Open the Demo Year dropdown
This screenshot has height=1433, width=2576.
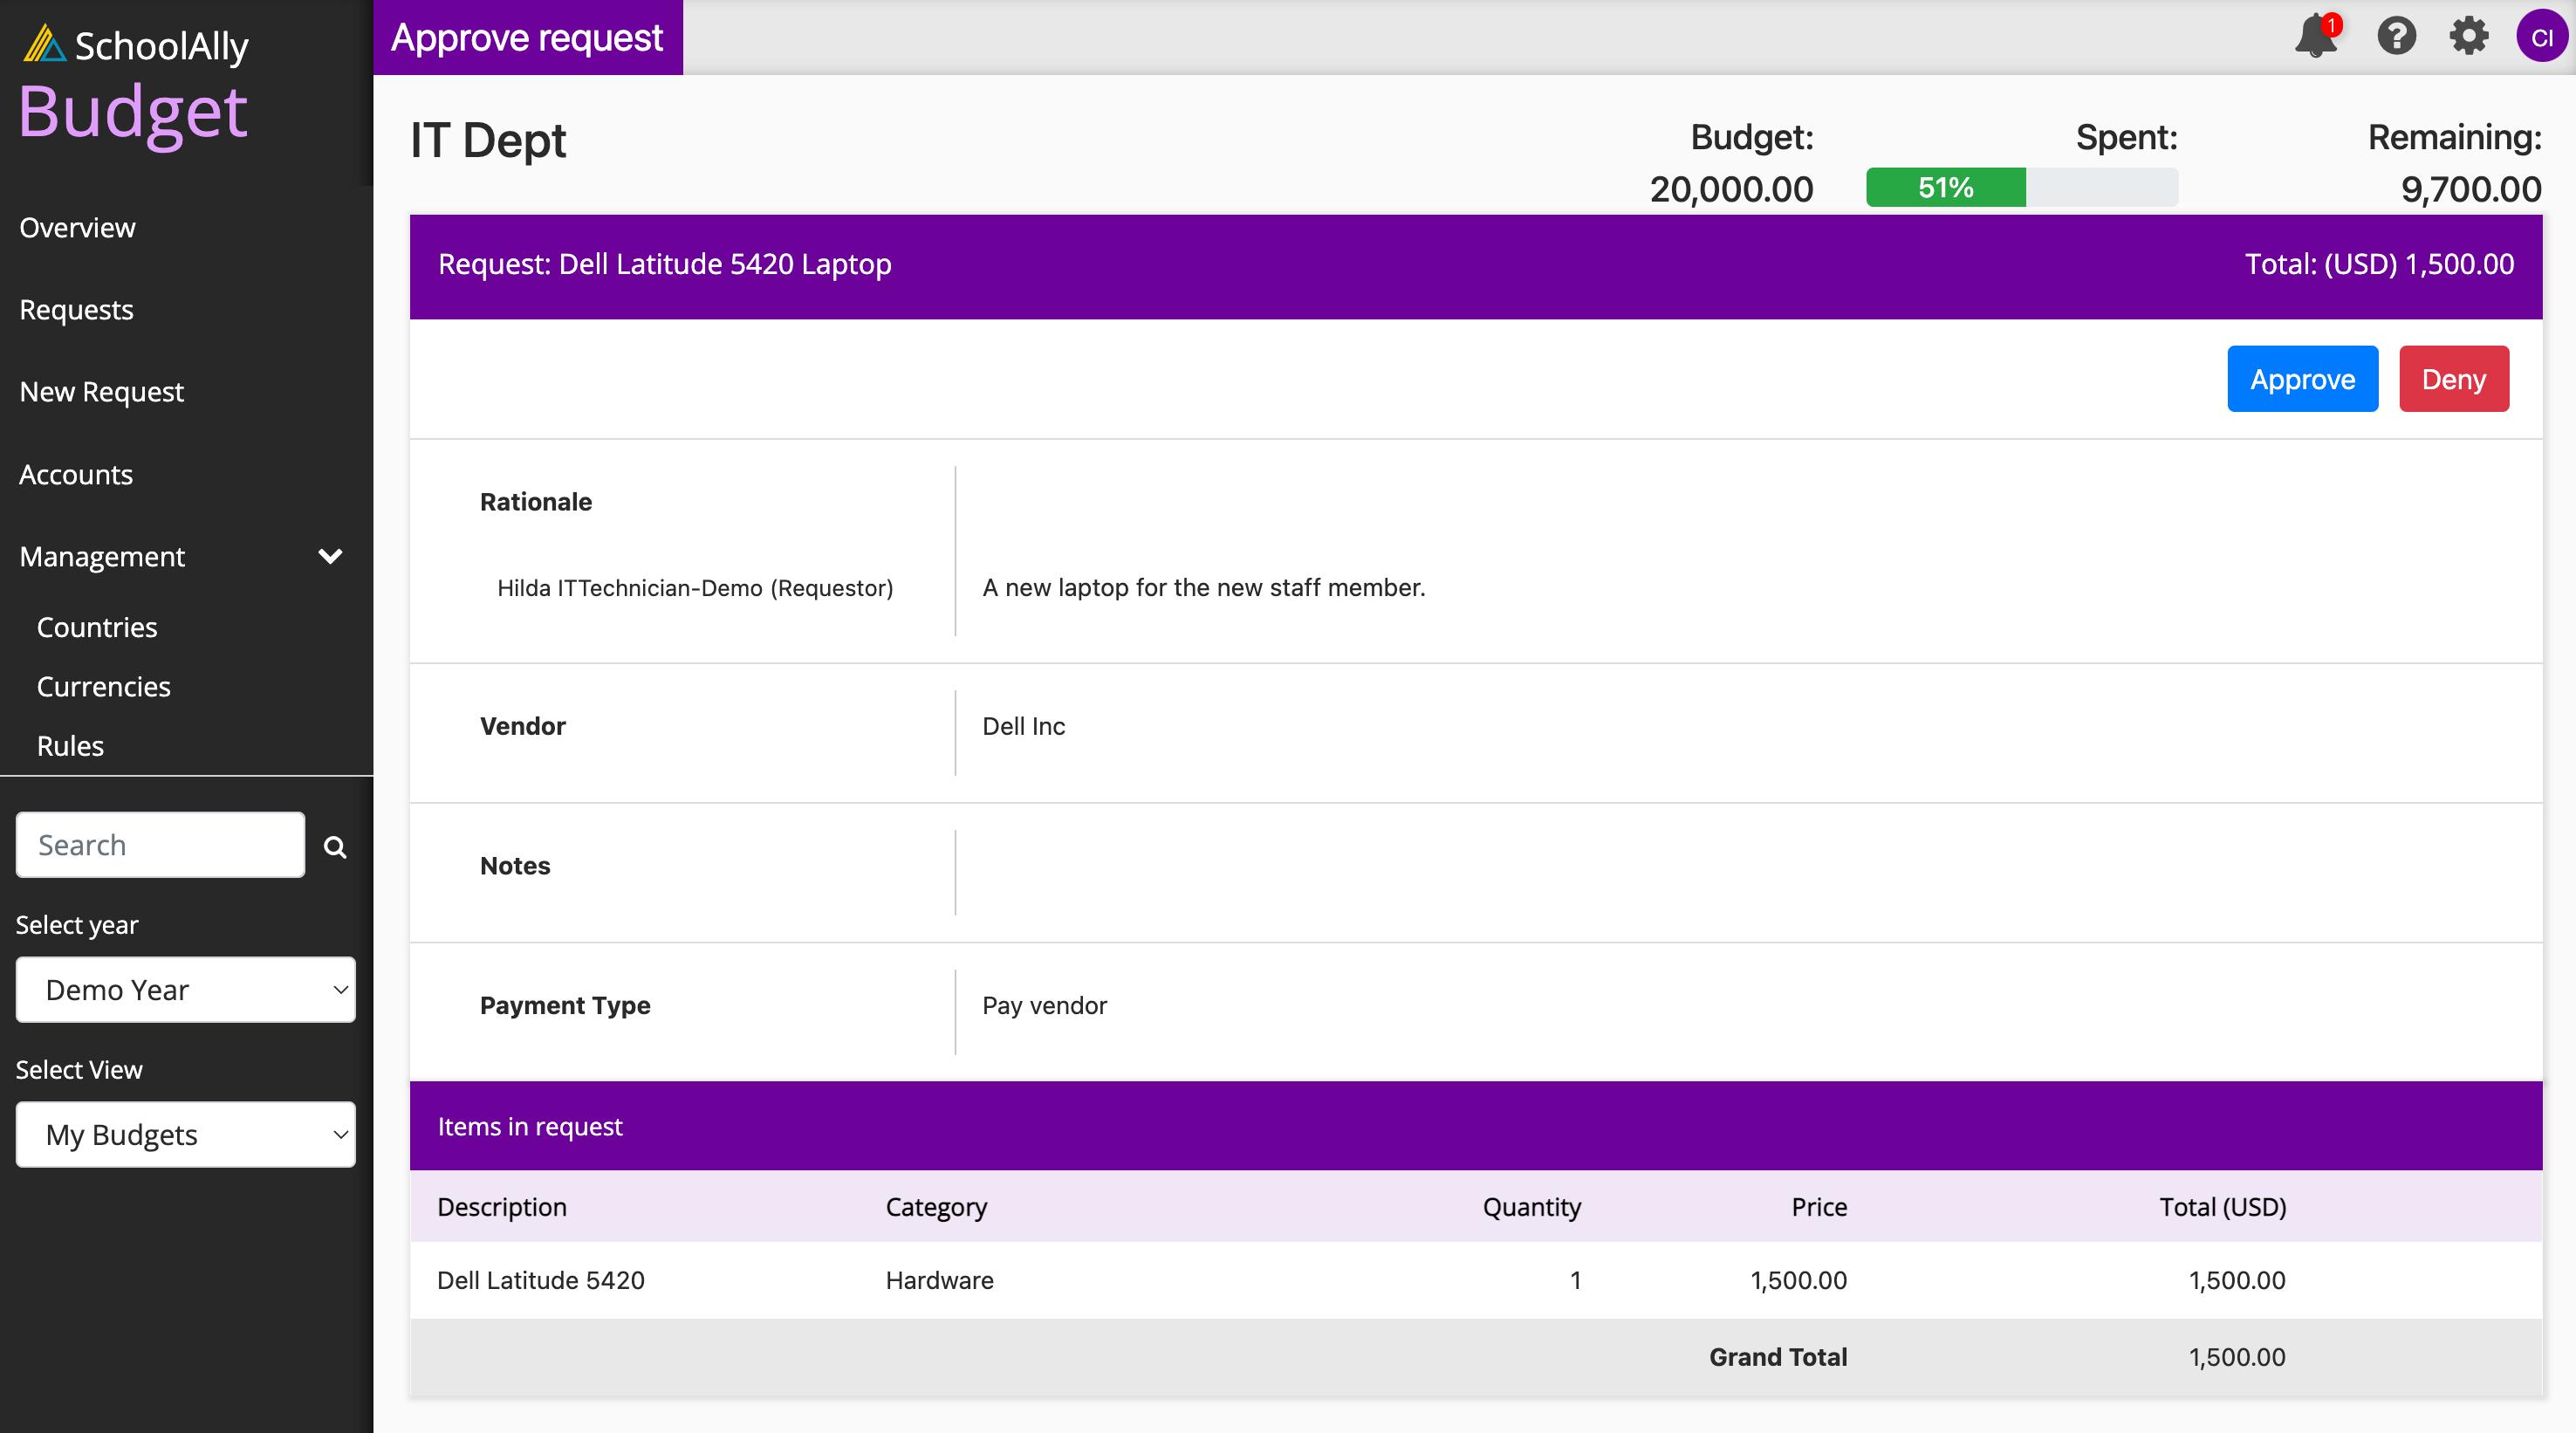click(186, 989)
